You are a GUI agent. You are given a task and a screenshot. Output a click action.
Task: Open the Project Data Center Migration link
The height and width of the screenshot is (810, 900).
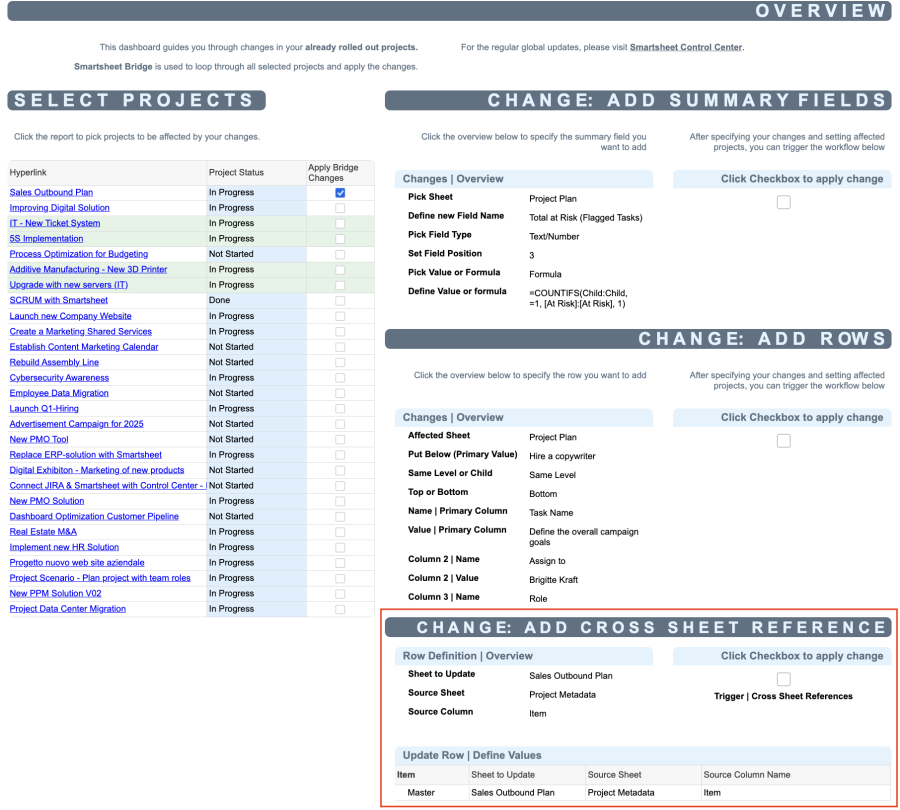67,608
